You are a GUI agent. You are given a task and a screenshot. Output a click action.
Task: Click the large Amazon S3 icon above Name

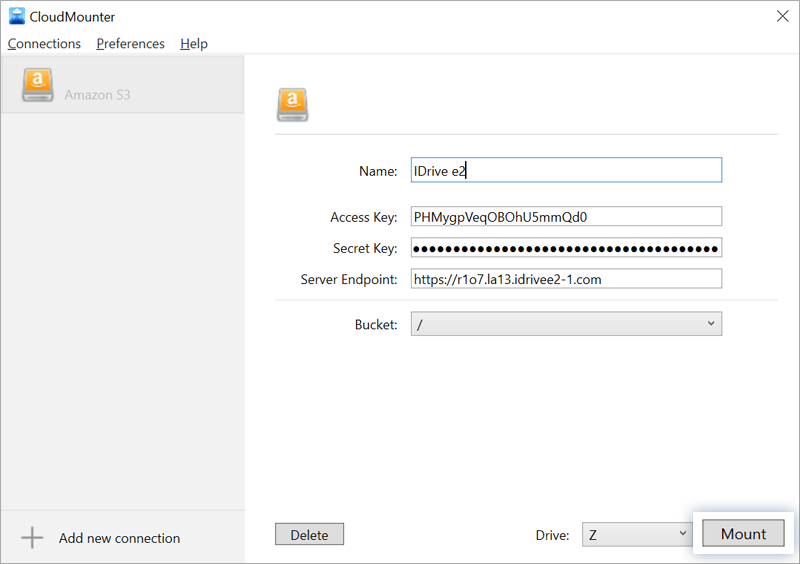[292, 105]
